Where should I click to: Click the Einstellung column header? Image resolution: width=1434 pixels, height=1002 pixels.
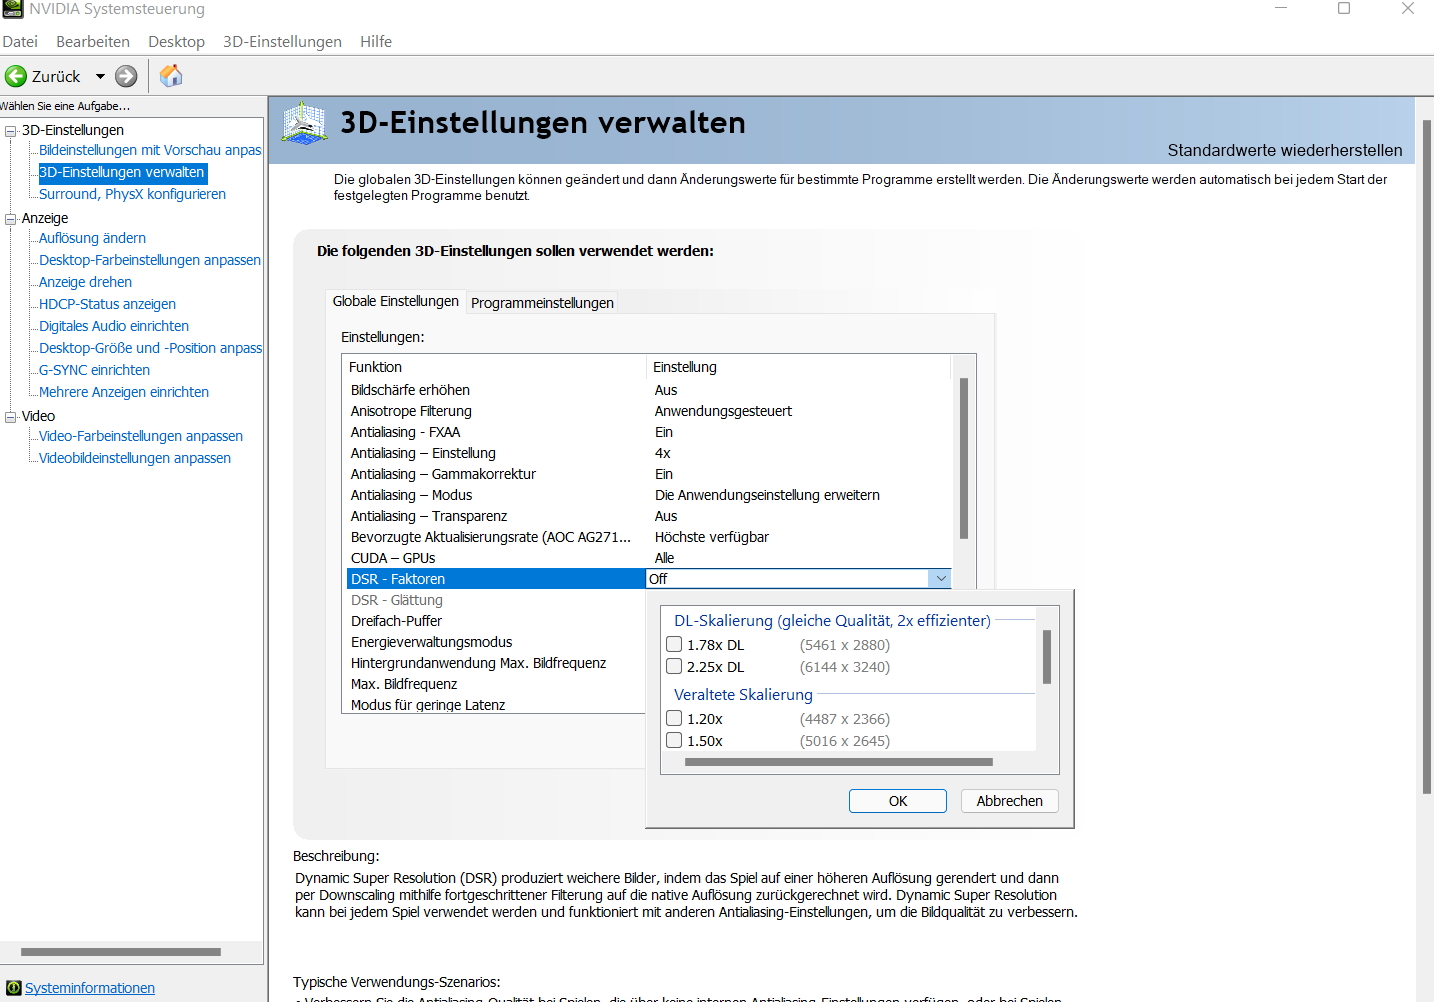click(799, 367)
